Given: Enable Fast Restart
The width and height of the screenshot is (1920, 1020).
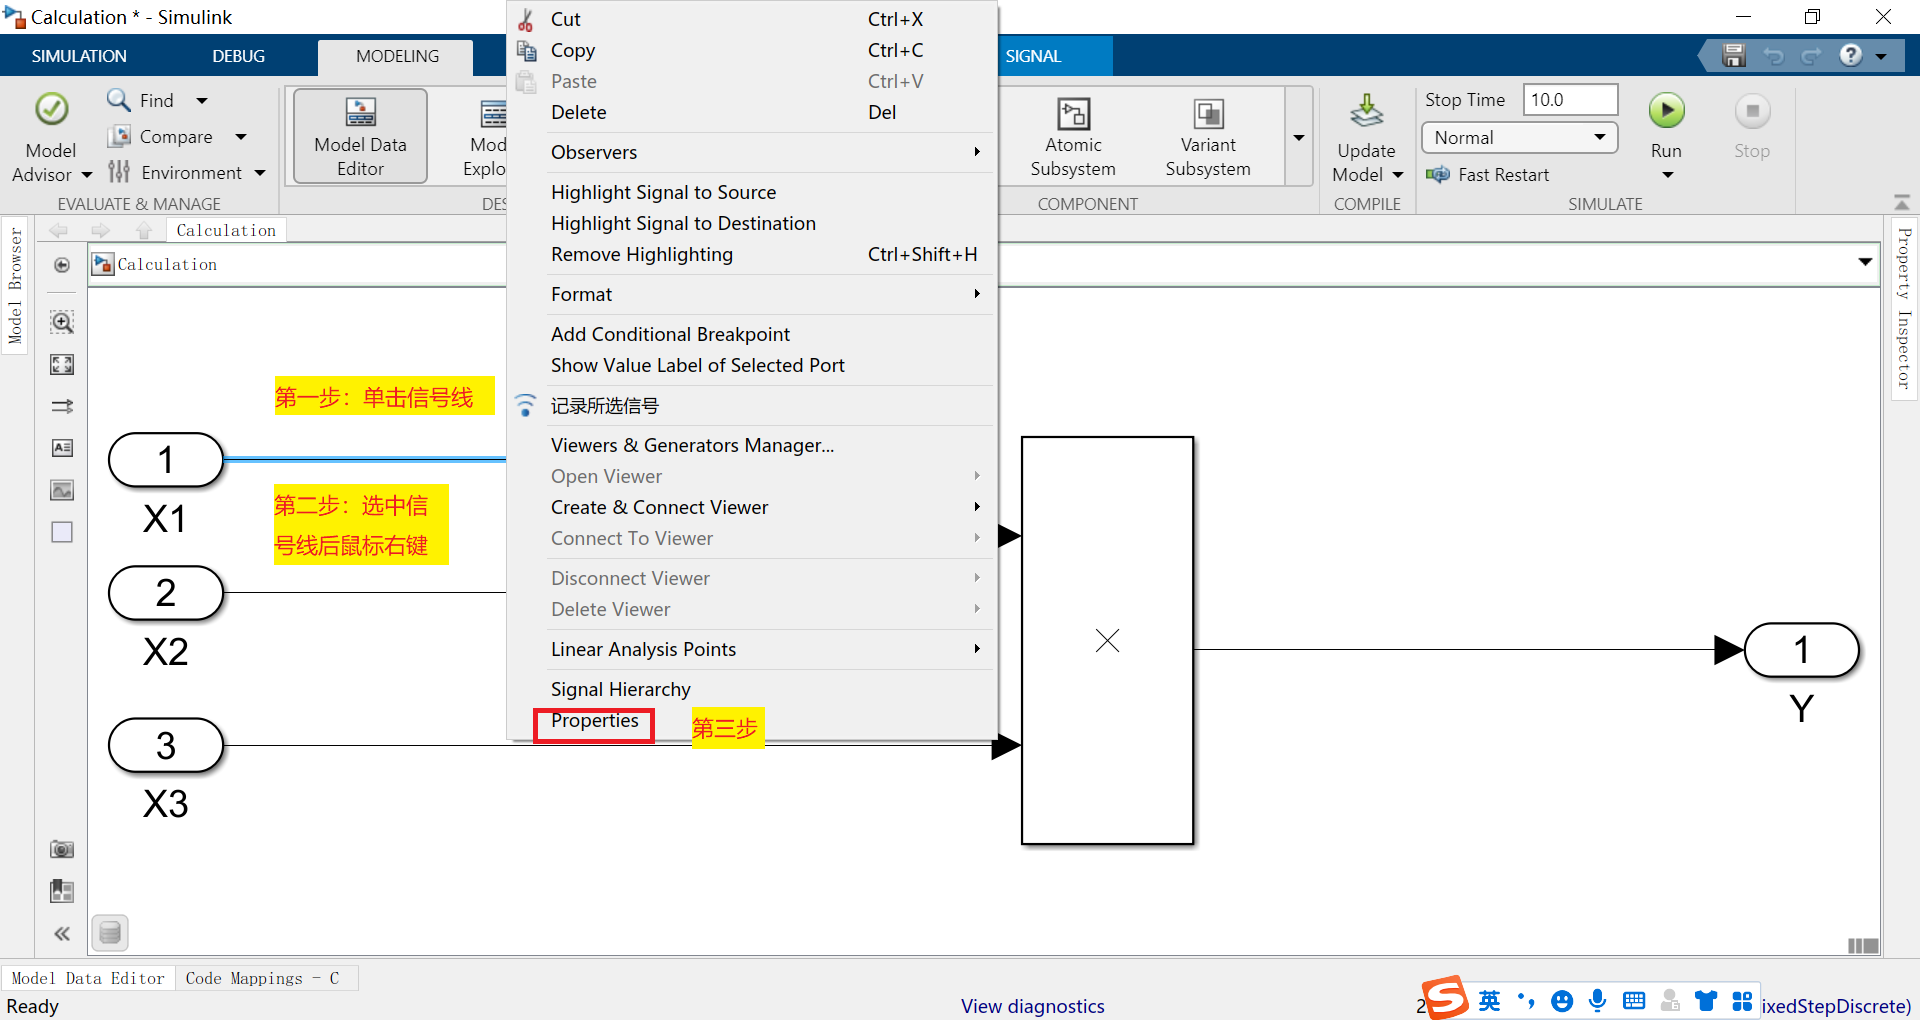Looking at the screenshot, I should pos(1488,174).
